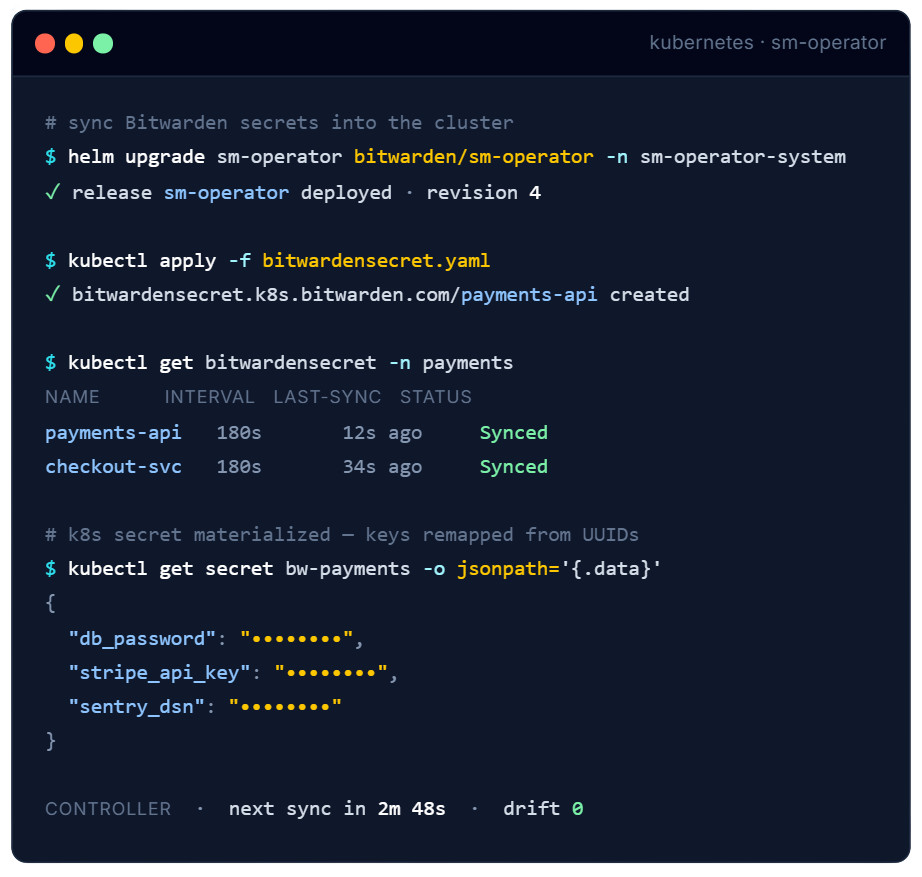
Task: Click the 'bw-payments' secret name
Action: pyautogui.click(x=348, y=569)
